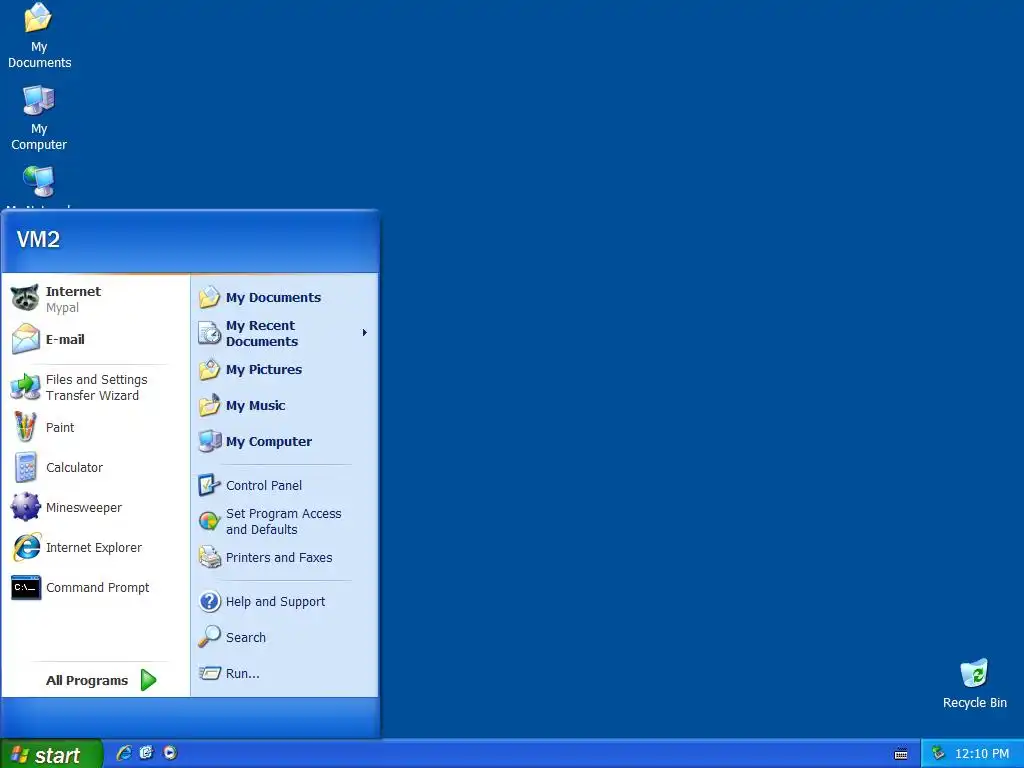Click the VM2 user name header
The height and width of the screenshot is (768, 1024).
click(38, 240)
